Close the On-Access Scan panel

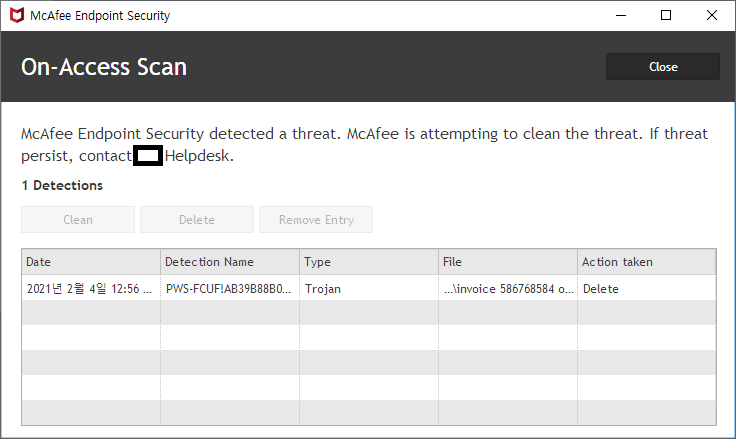pyautogui.click(x=662, y=67)
